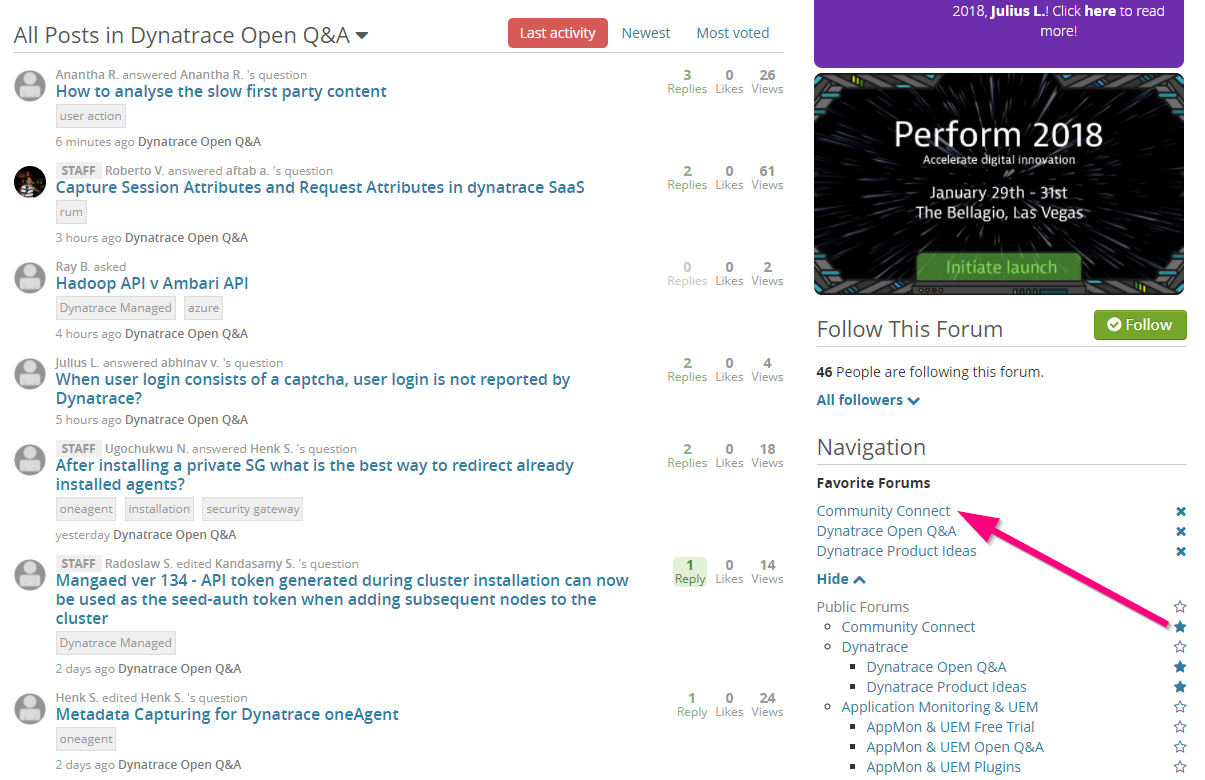Star the Application Monitoring & UEM forum
The image size is (1205, 780).
[1180, 707]
